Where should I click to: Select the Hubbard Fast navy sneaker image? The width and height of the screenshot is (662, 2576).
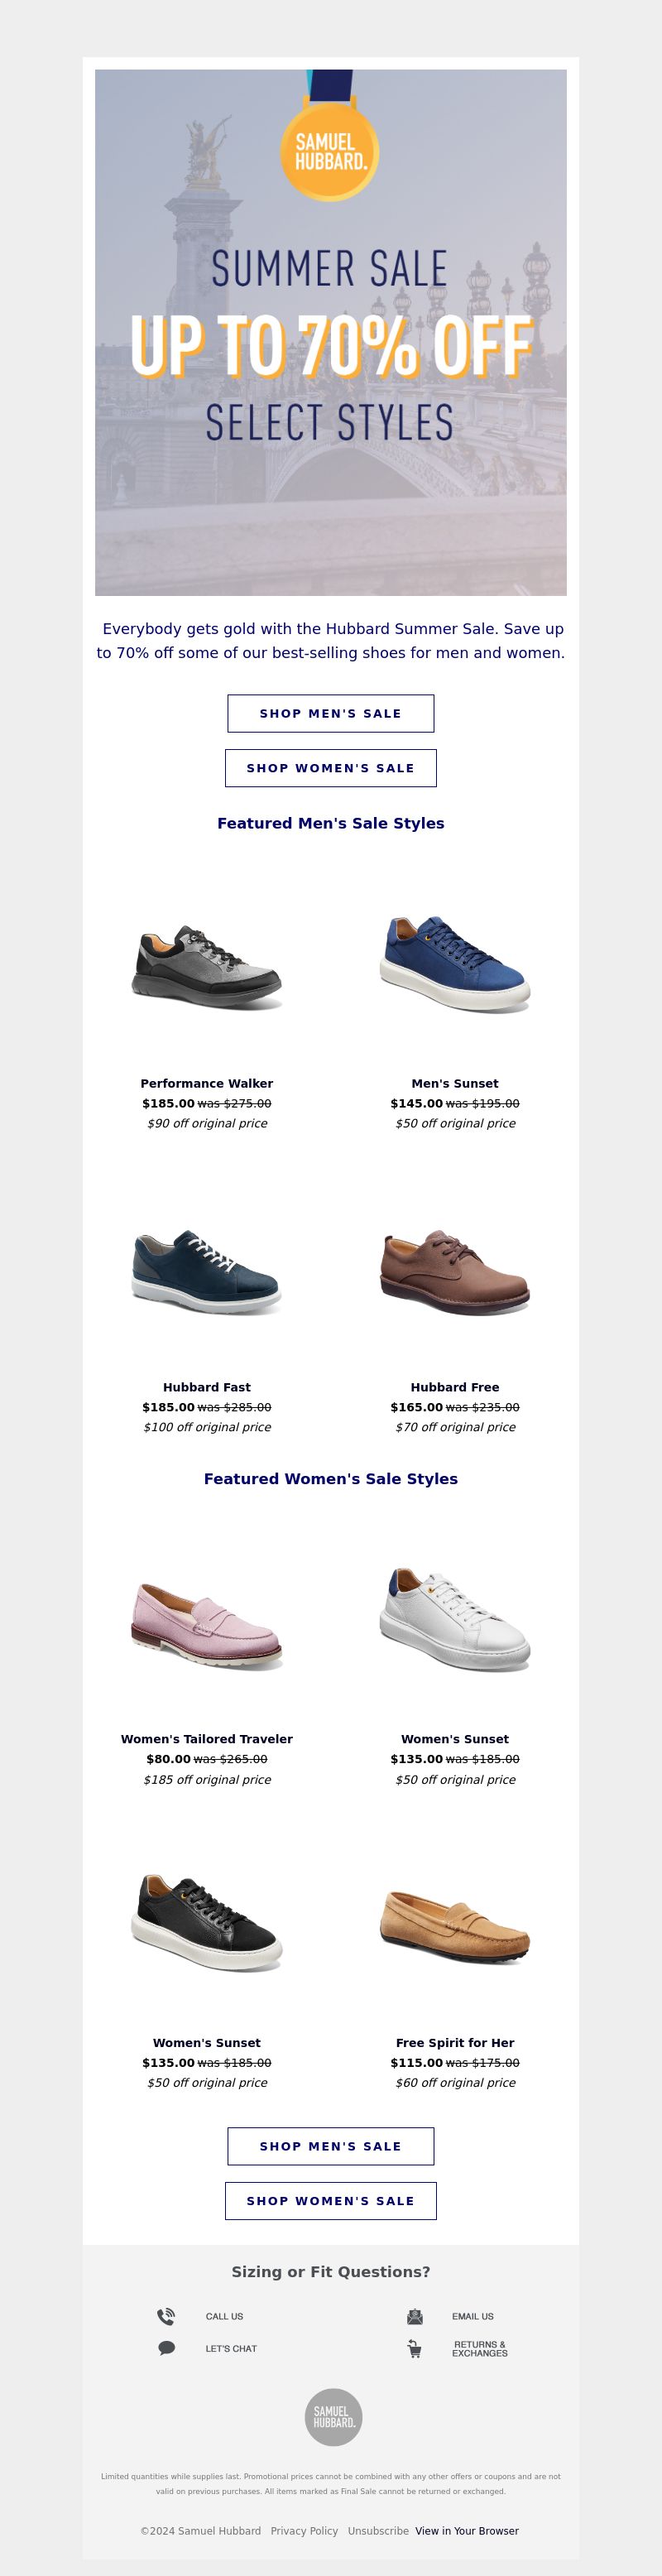[x=207, y=1271]
